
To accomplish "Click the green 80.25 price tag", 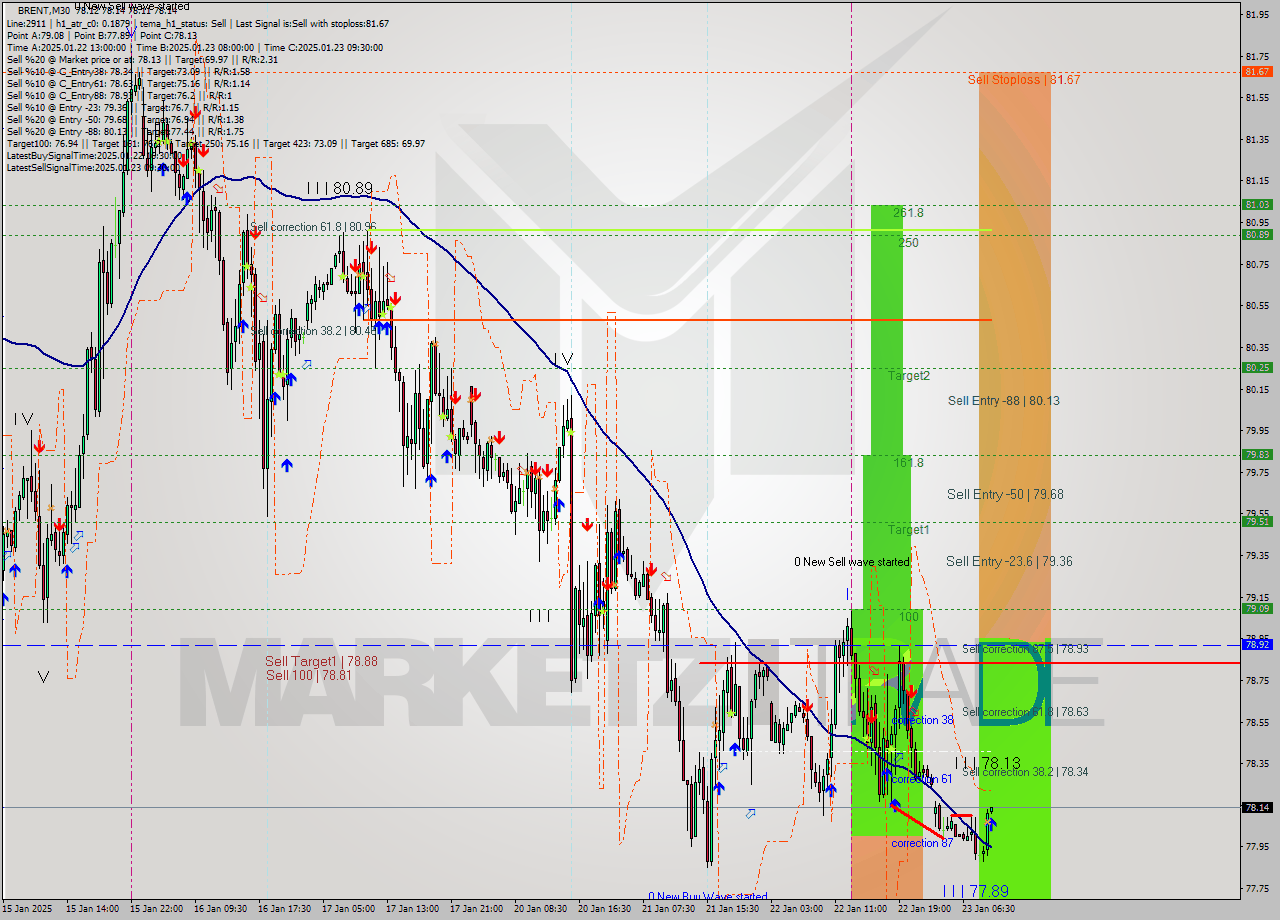I will click(x=1257, y=368).
